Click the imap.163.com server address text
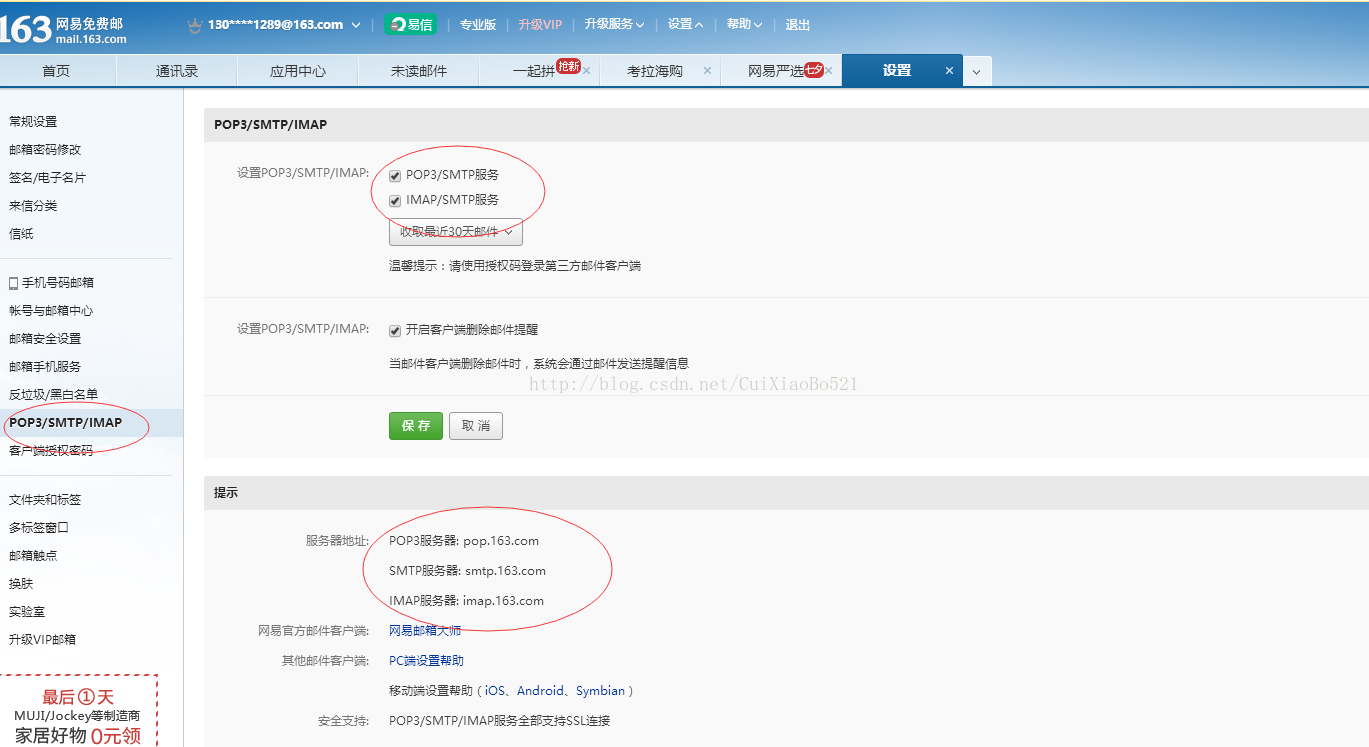The width and height of the screenshot is (1369, 747). pos(503,601)
